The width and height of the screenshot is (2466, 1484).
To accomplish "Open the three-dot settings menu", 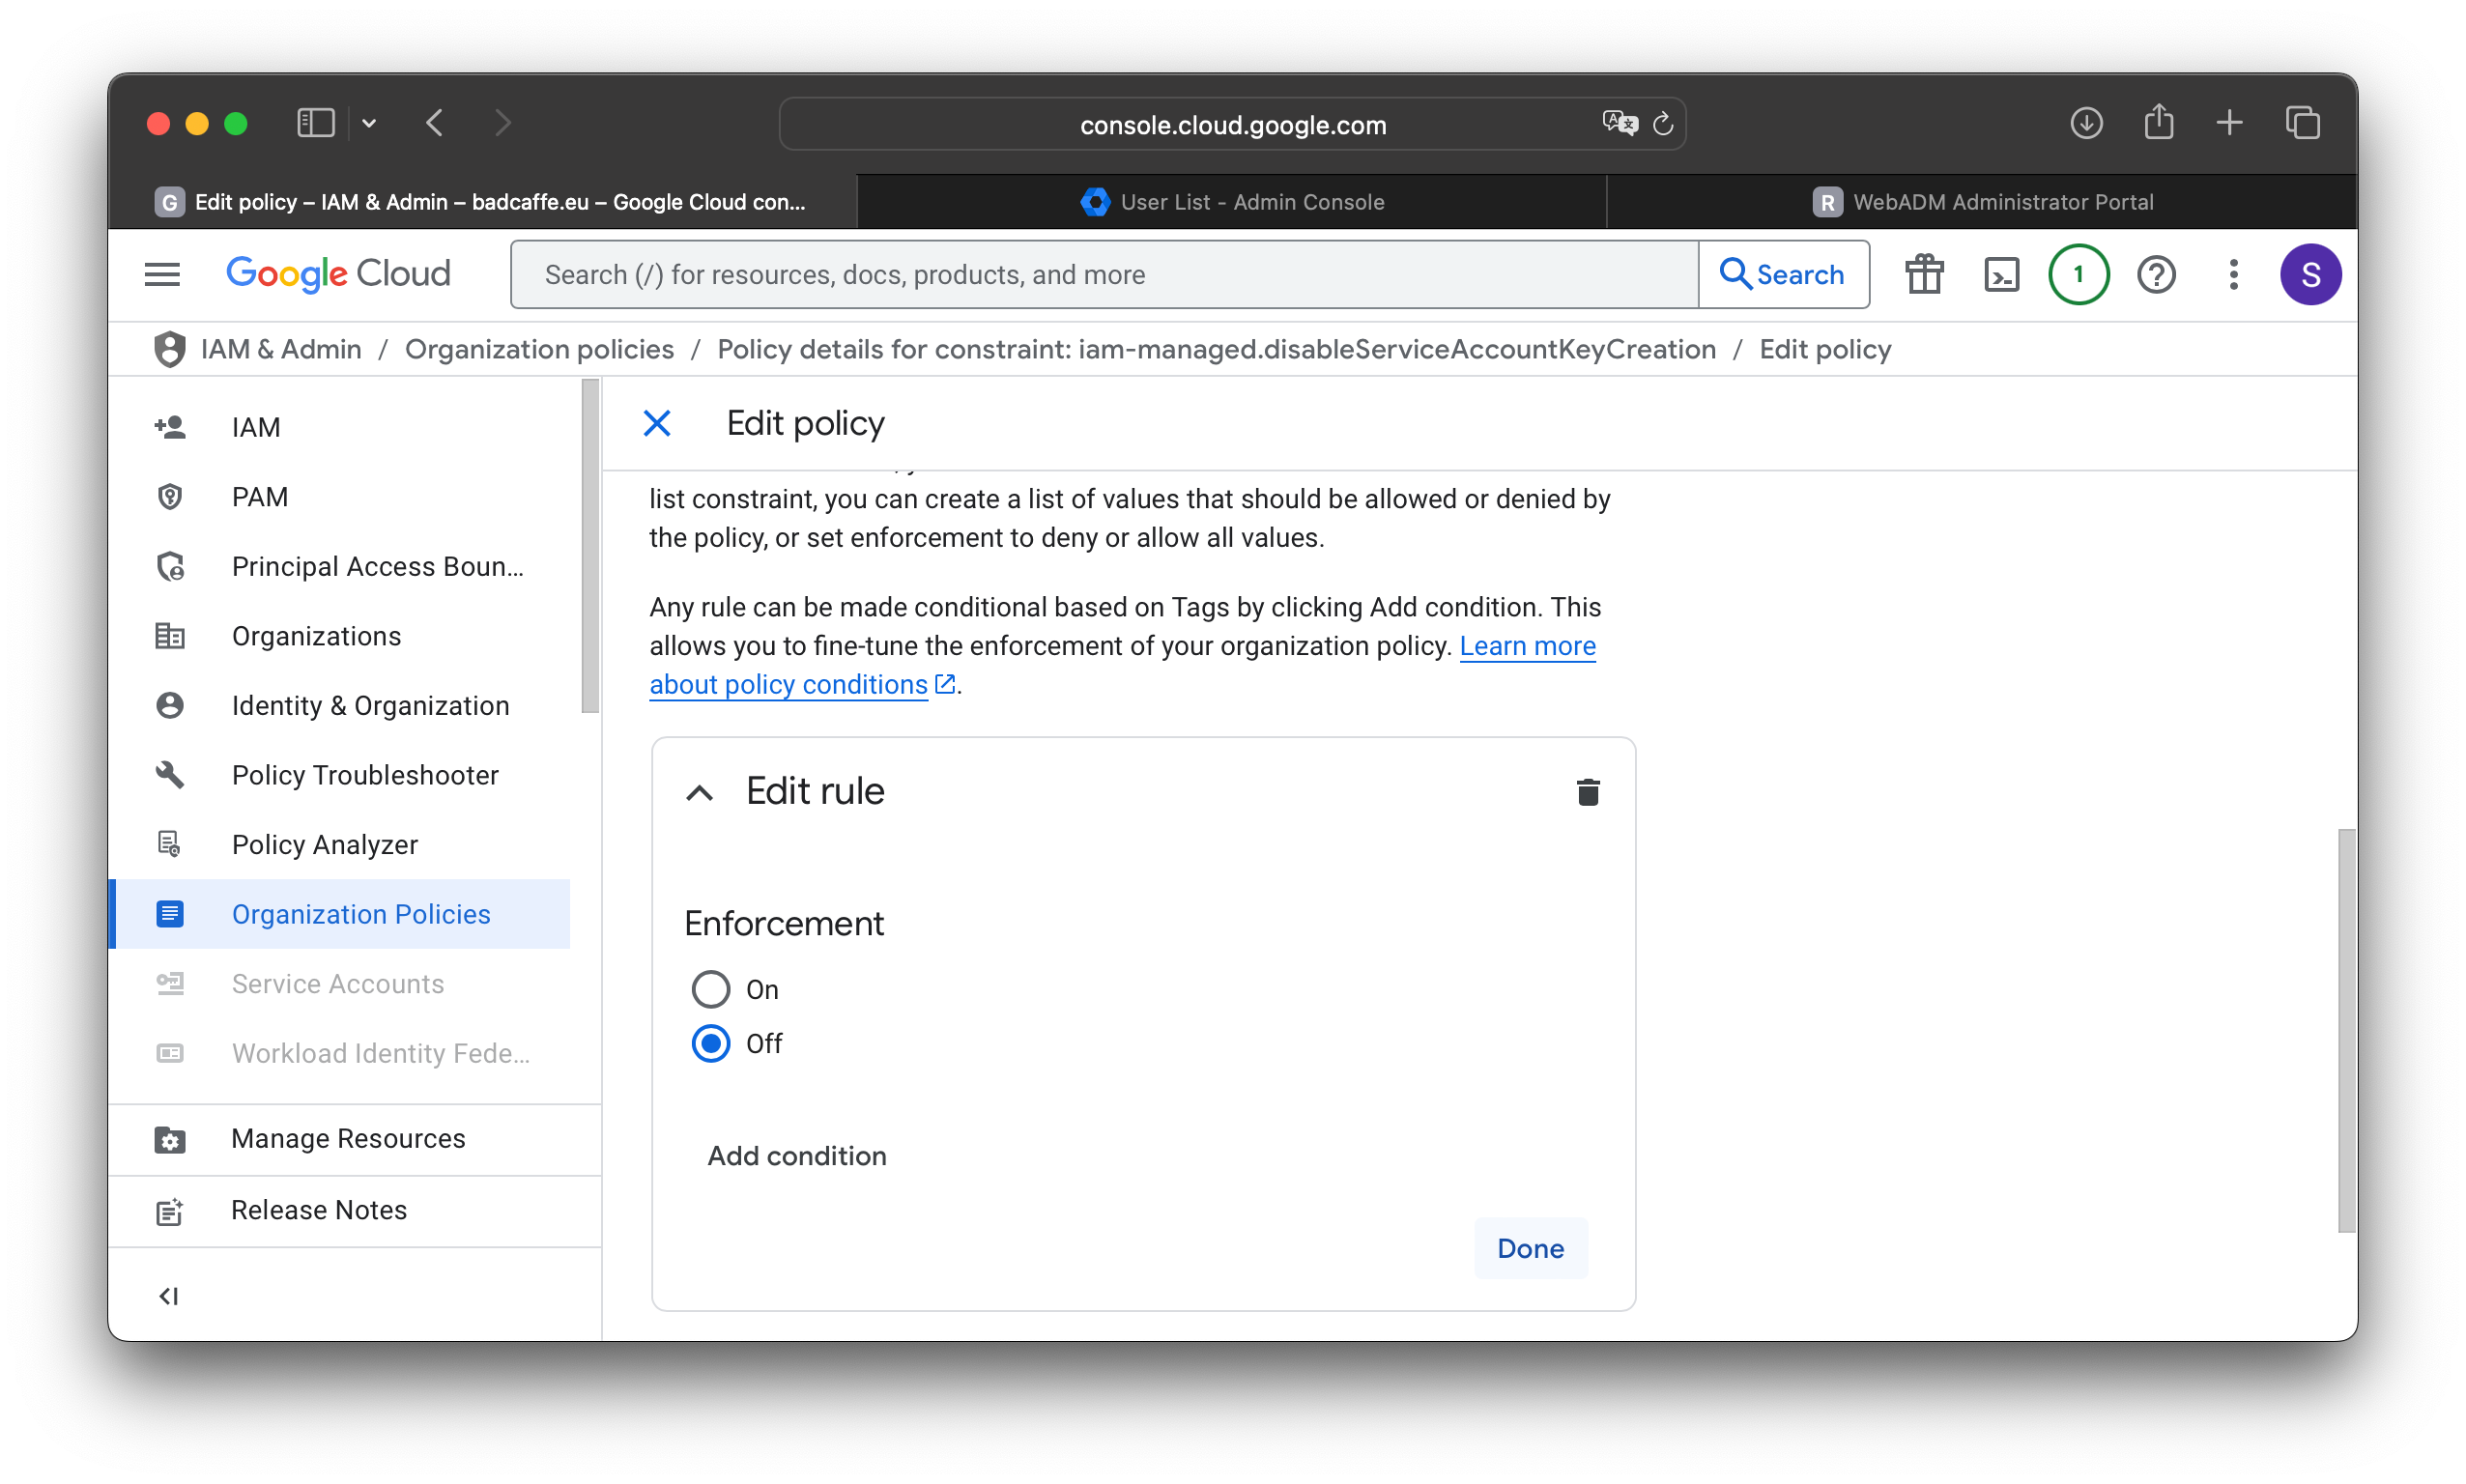I will click(2233, 274).
